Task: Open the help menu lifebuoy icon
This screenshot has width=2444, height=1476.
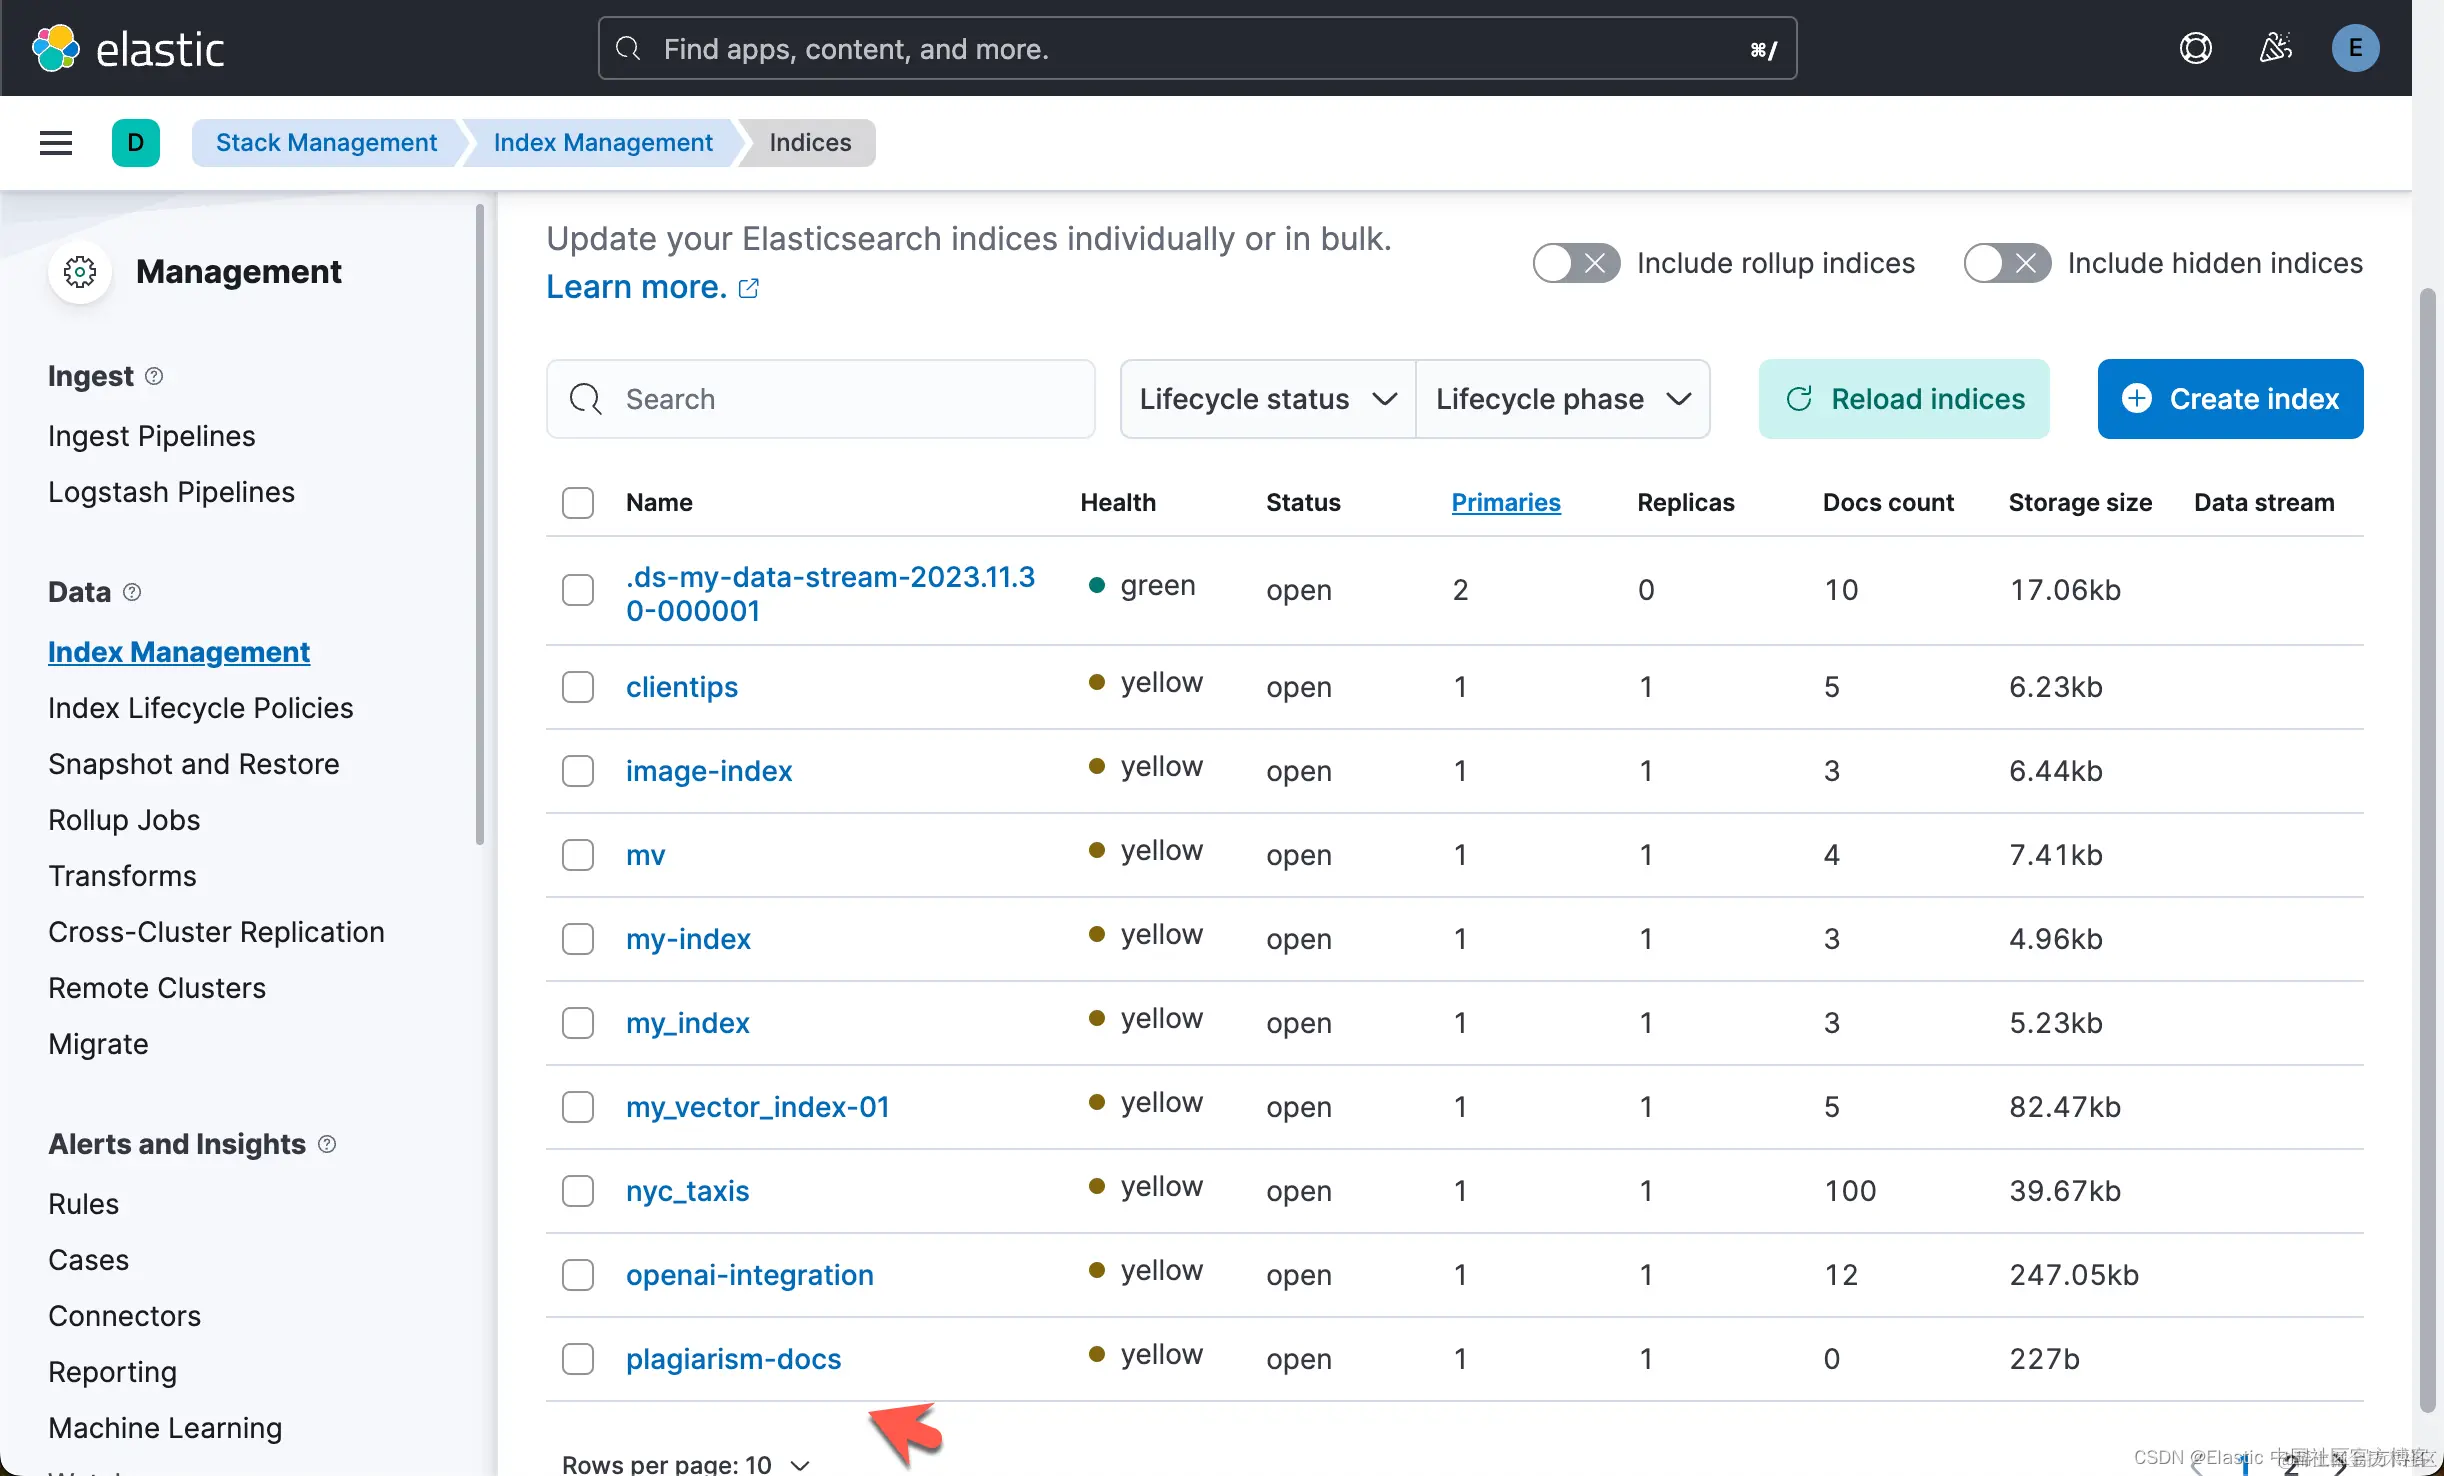Action: [x=2195, y=48]
